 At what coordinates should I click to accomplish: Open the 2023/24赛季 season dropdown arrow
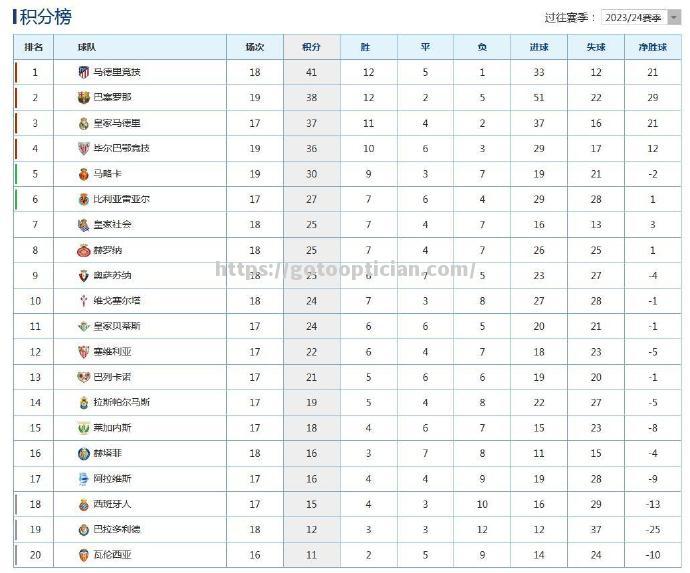(674, 17)
